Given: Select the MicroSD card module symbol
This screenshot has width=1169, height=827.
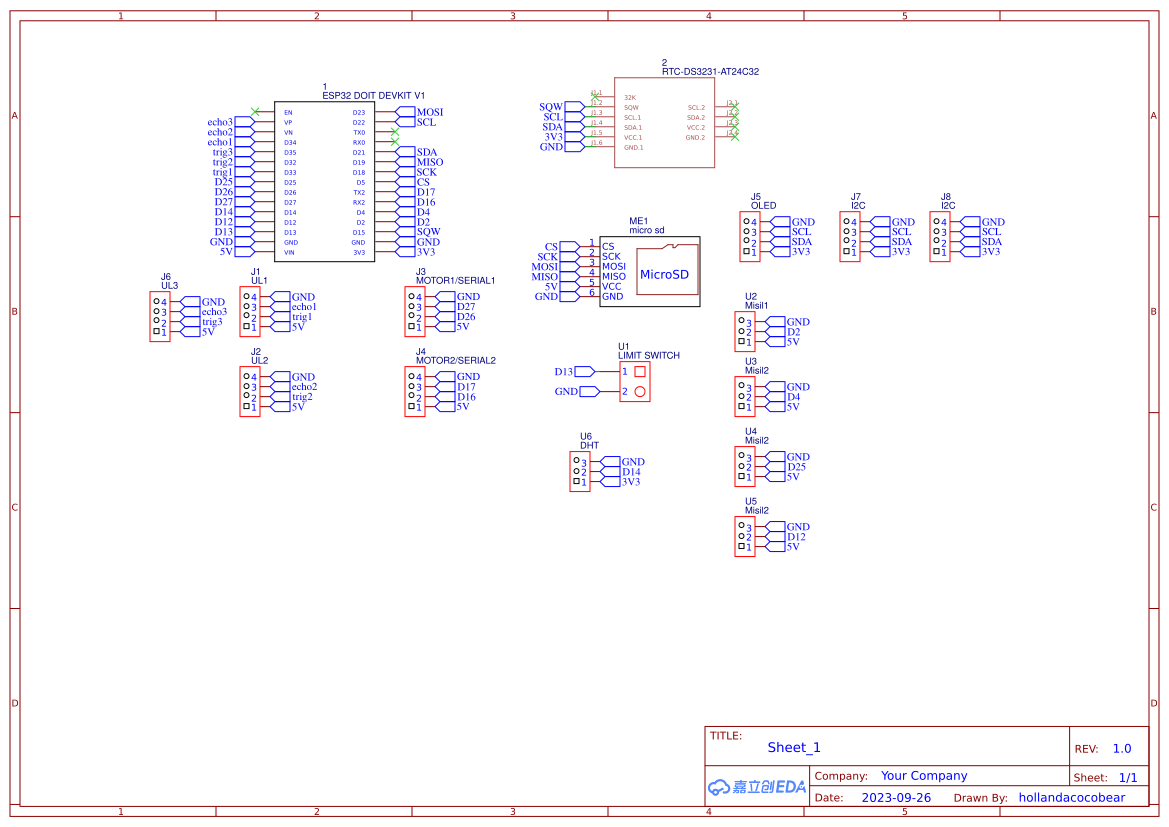Looking at the screenshot, I should pyautogui.click(x=649, y=272).
